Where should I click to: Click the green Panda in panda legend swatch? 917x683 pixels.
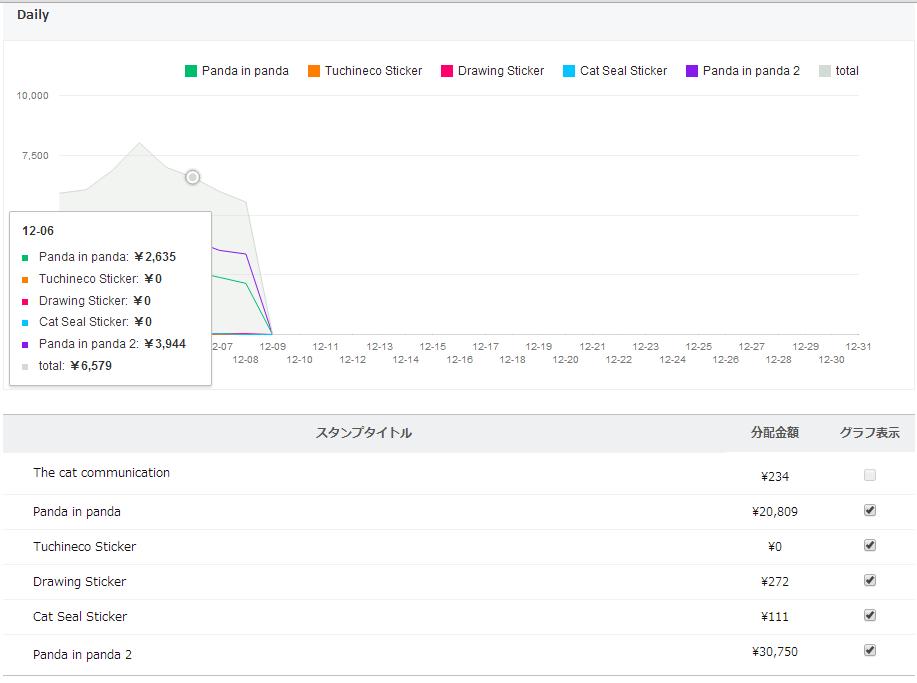tap(191, 71)
